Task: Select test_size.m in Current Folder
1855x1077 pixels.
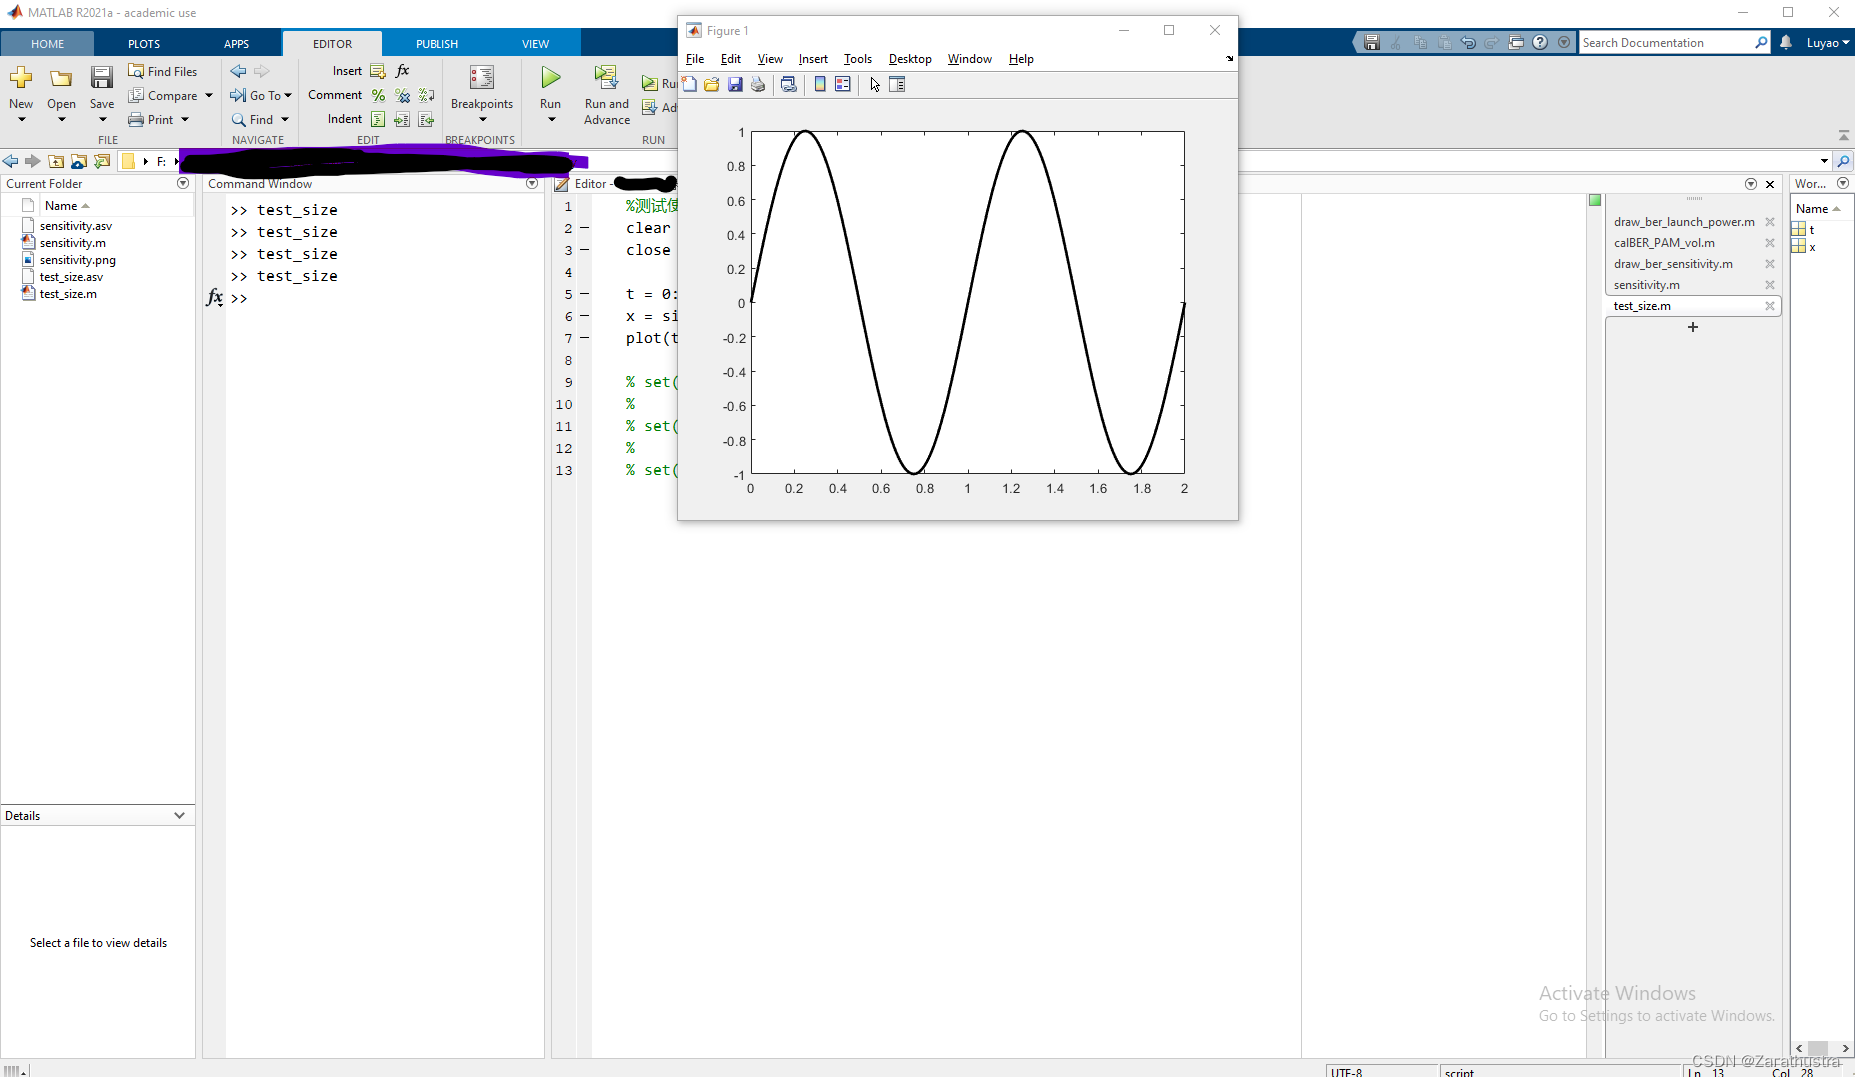Action: (x=68, y=294)
